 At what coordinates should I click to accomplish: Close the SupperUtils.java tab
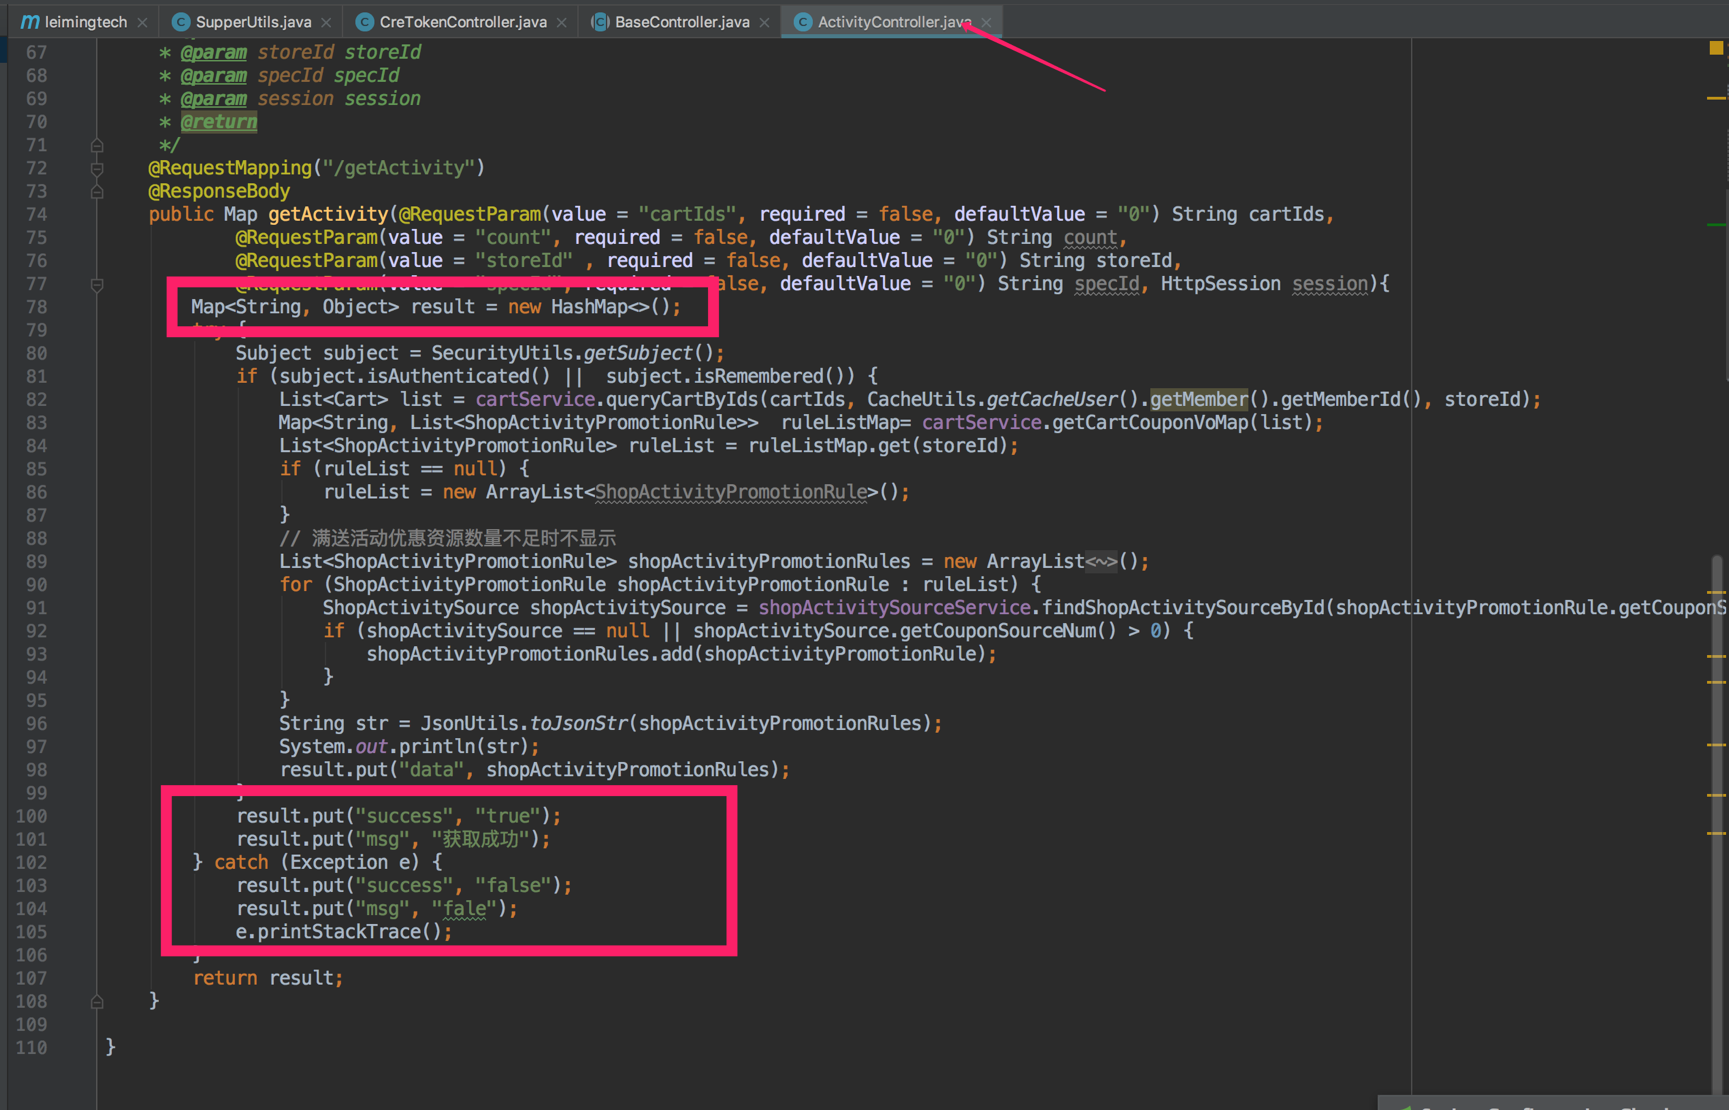tap(325, 22)
